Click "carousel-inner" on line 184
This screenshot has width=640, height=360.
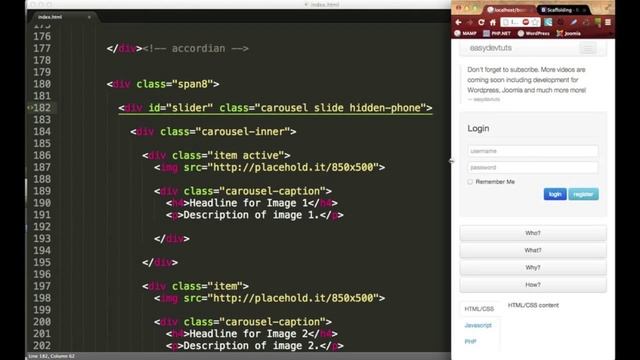click(243, 131)
